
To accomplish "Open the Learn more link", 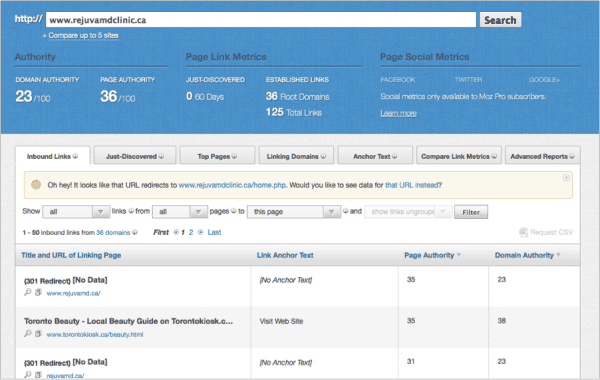I will tap(398, 113).
